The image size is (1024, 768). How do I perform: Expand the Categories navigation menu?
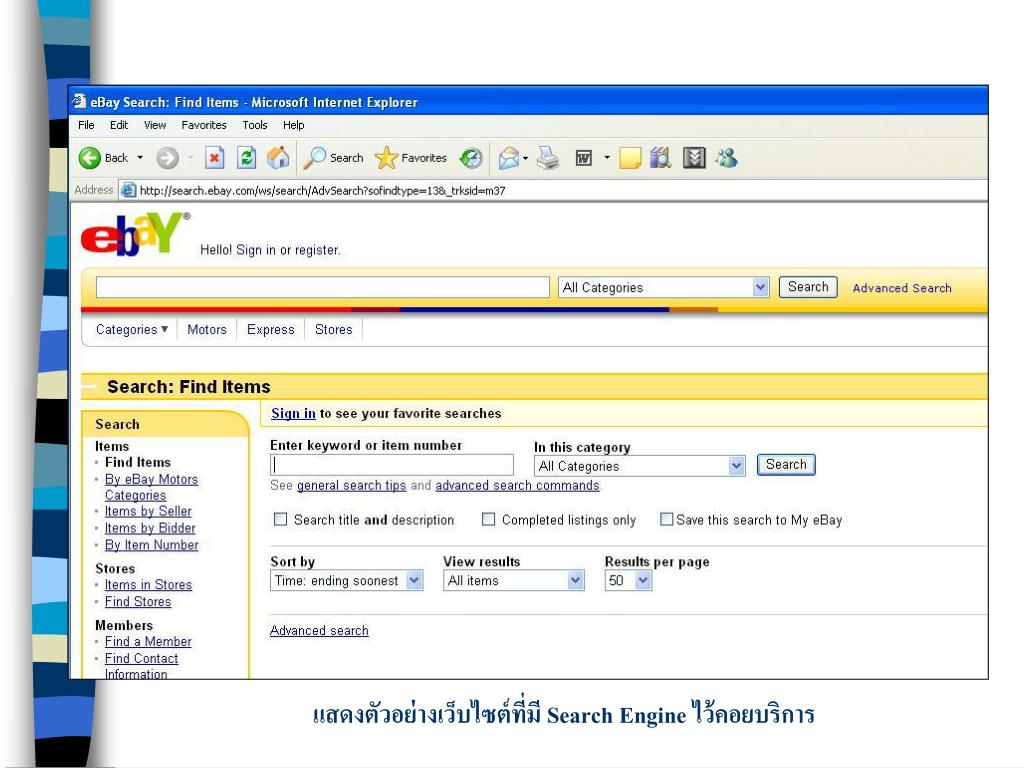tap(132, 329)
